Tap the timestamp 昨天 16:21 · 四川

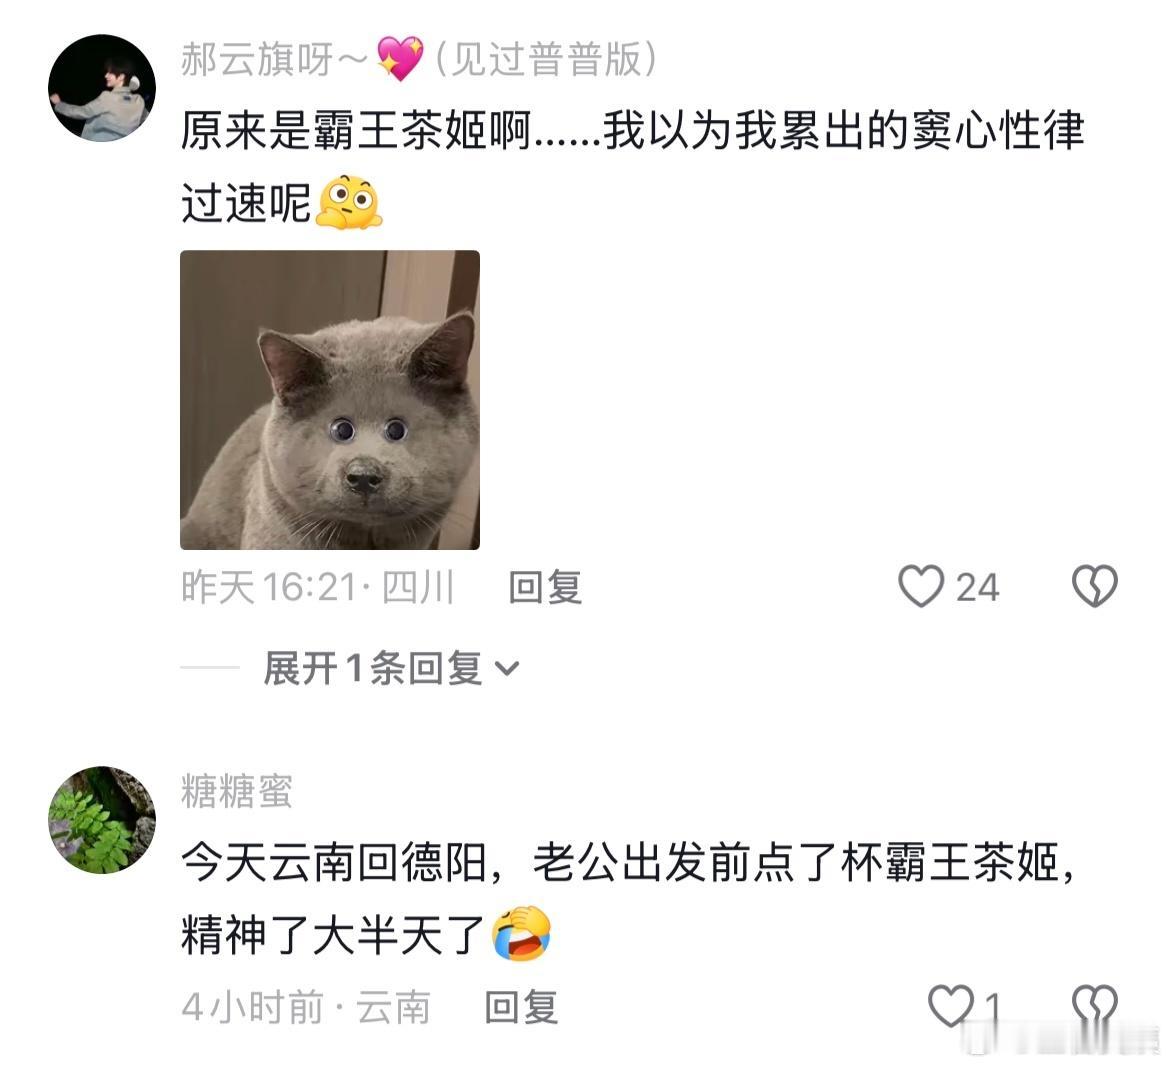point(317,587)
